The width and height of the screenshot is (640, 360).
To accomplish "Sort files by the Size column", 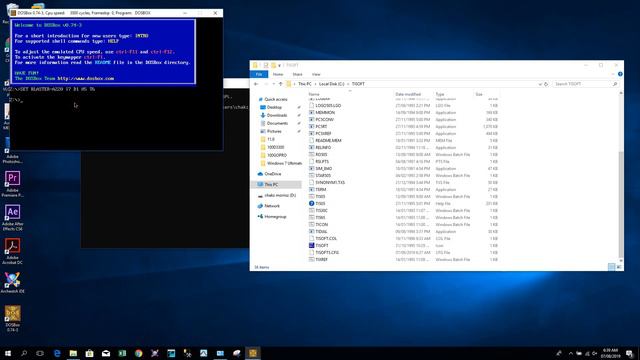I will (479, 94).
